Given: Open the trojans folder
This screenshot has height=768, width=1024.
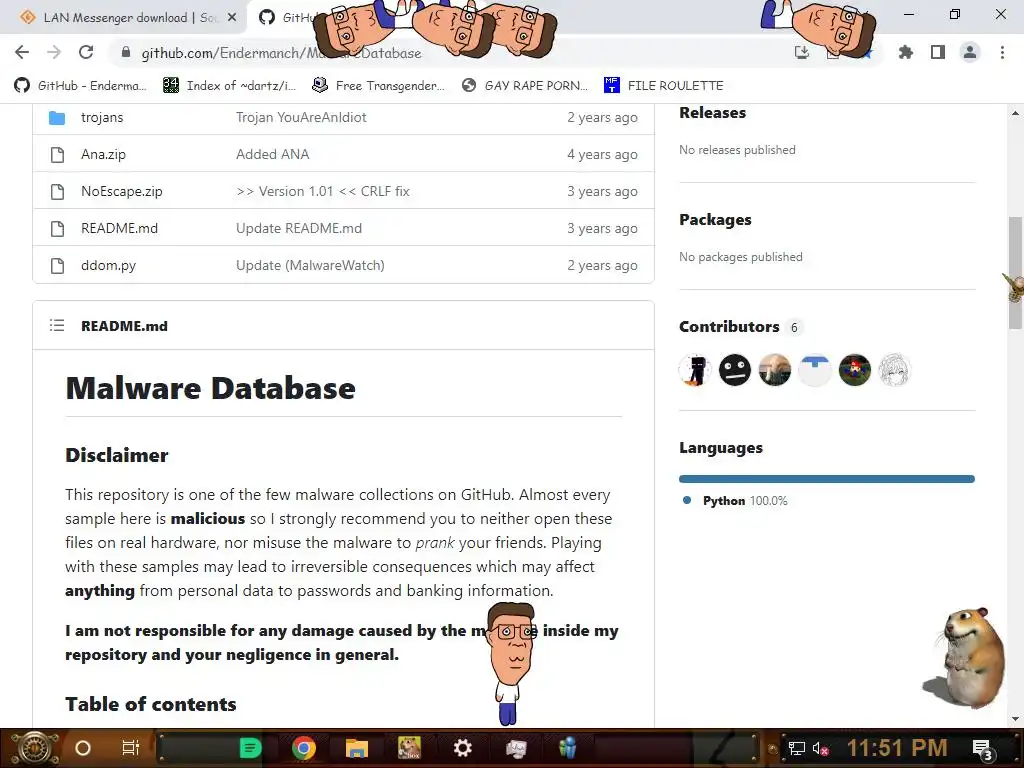Looking at the screenshot, I should click(x=102, y=118).
